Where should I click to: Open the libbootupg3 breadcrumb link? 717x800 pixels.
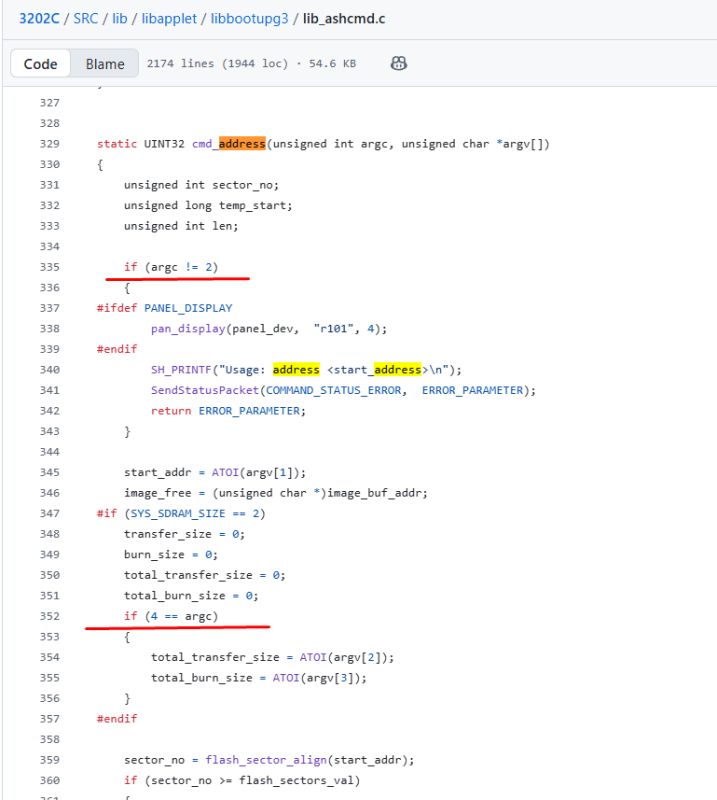pyautogui.click(x=250, y=19)
